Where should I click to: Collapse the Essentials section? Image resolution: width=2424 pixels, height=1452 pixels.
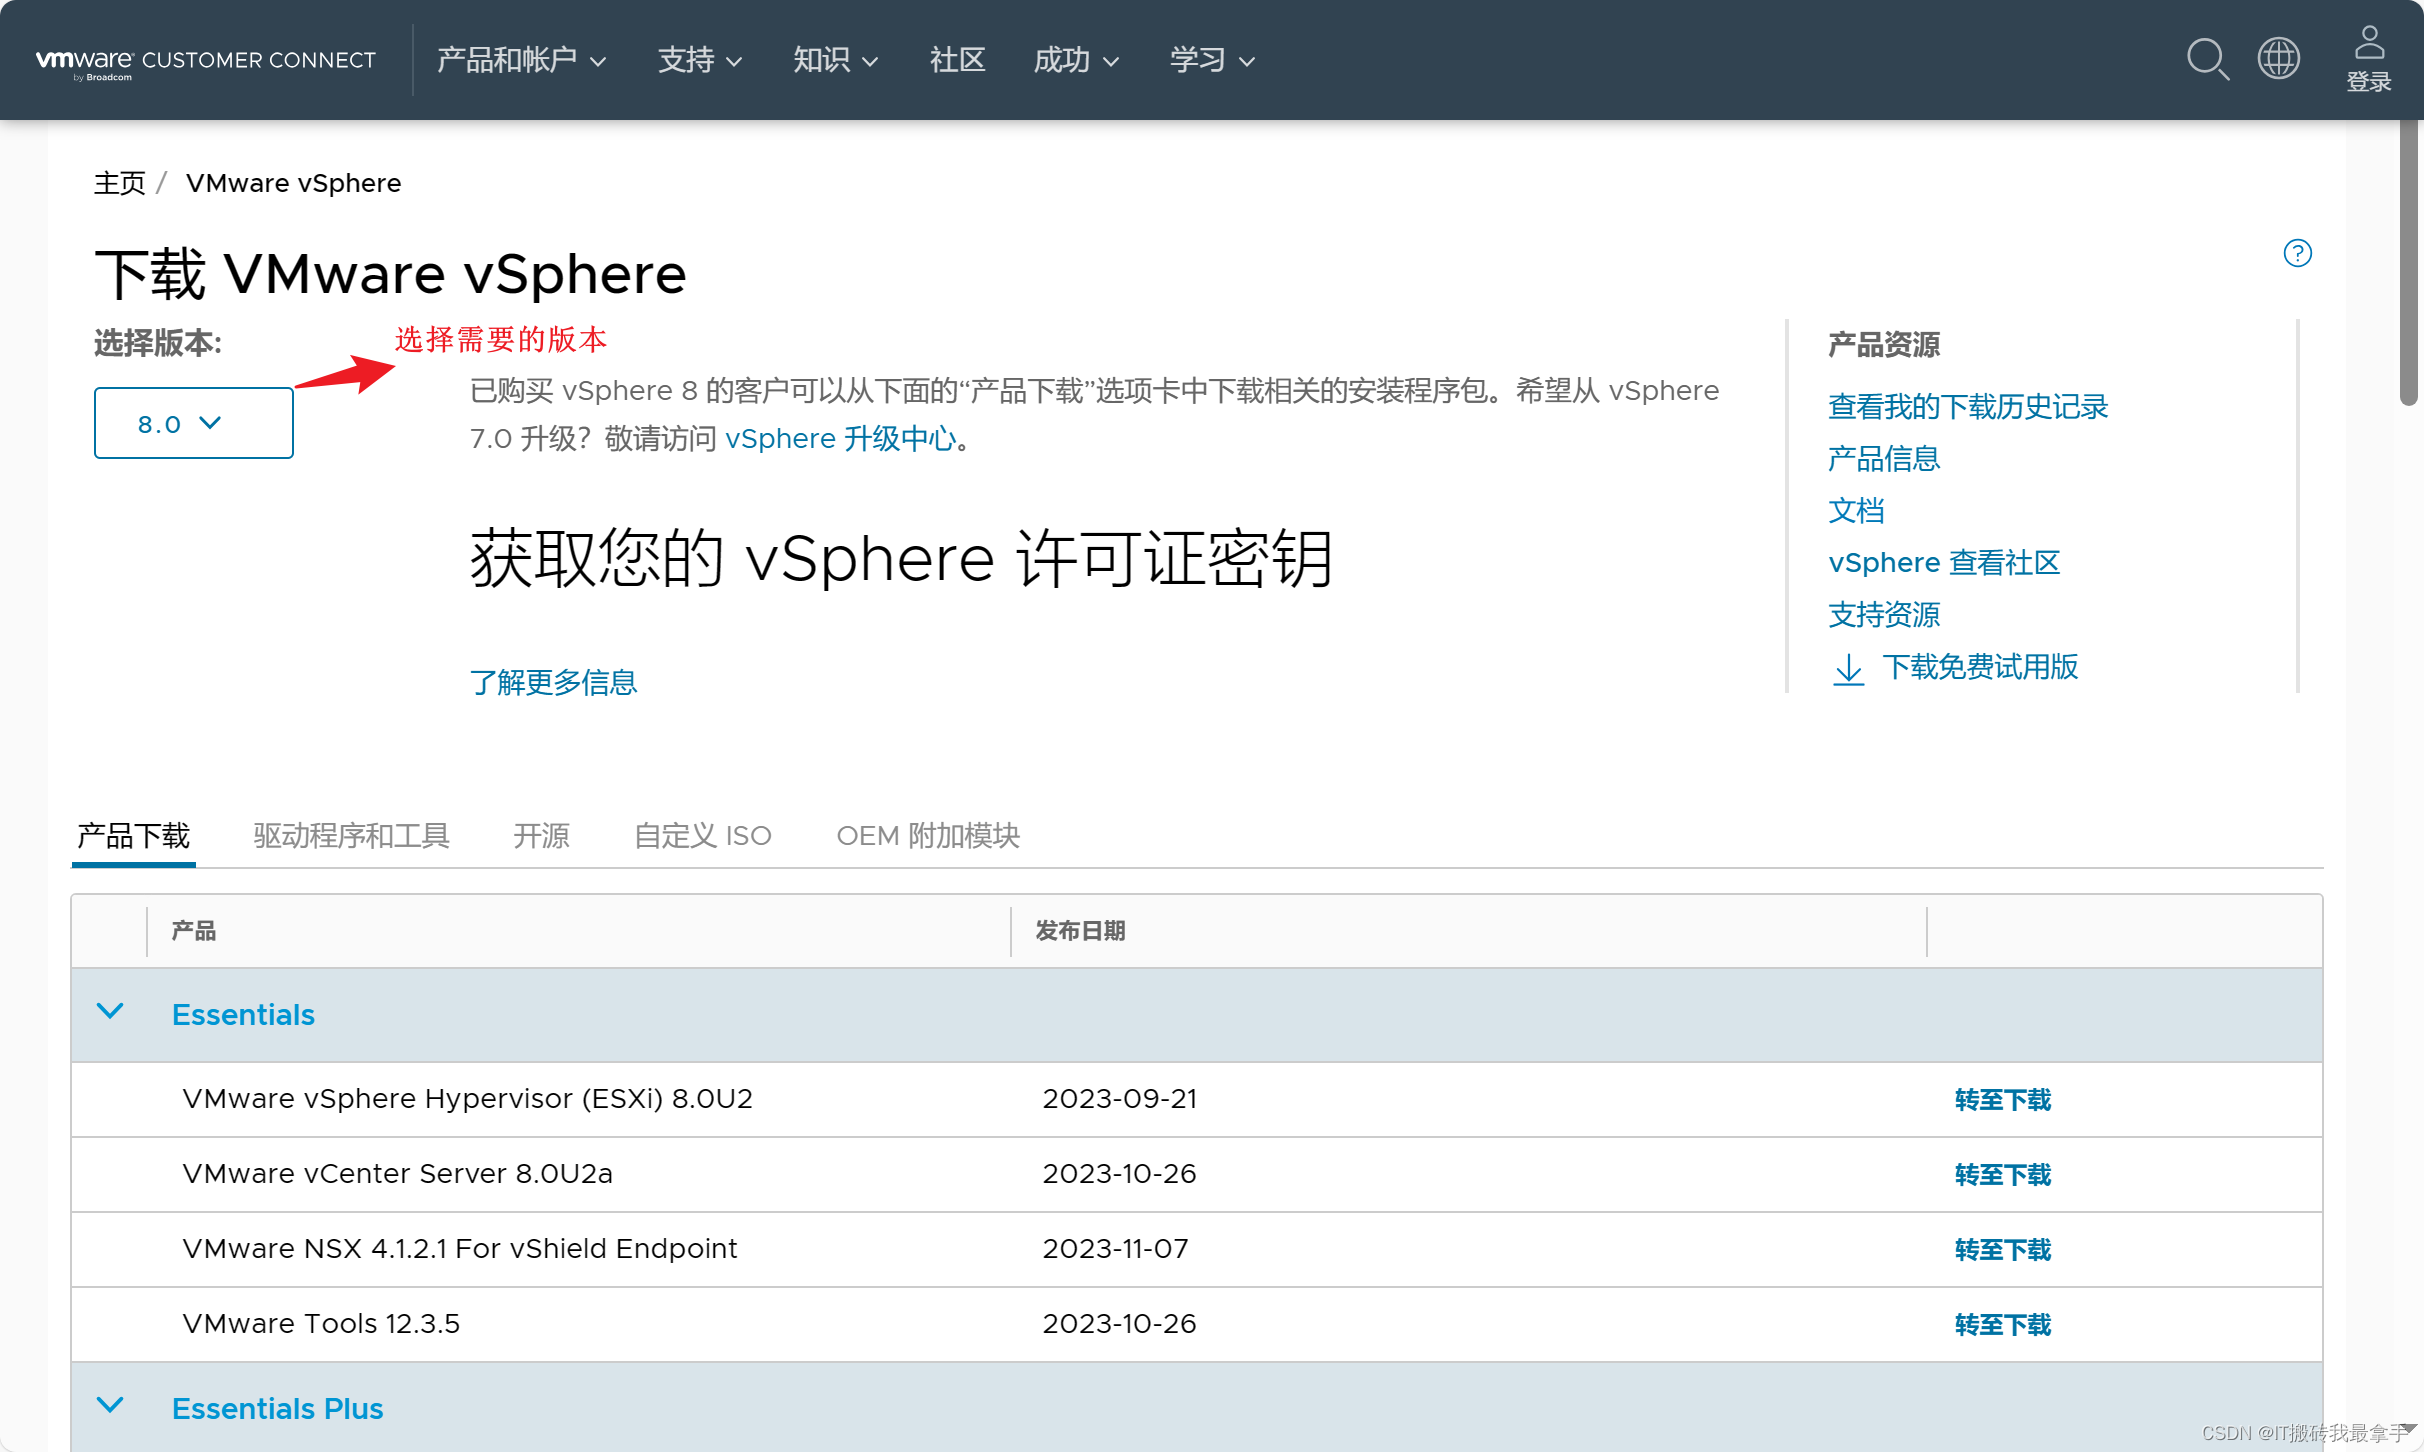(x=110, y=1012)
